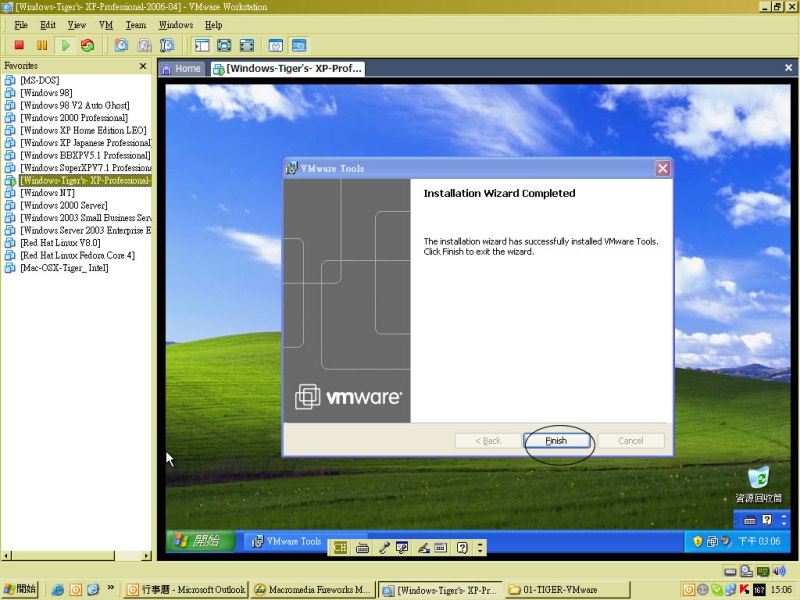The image size is (800, 600).
Task: Click the red Power Off toolbar button
Action: tap(19, 45)
